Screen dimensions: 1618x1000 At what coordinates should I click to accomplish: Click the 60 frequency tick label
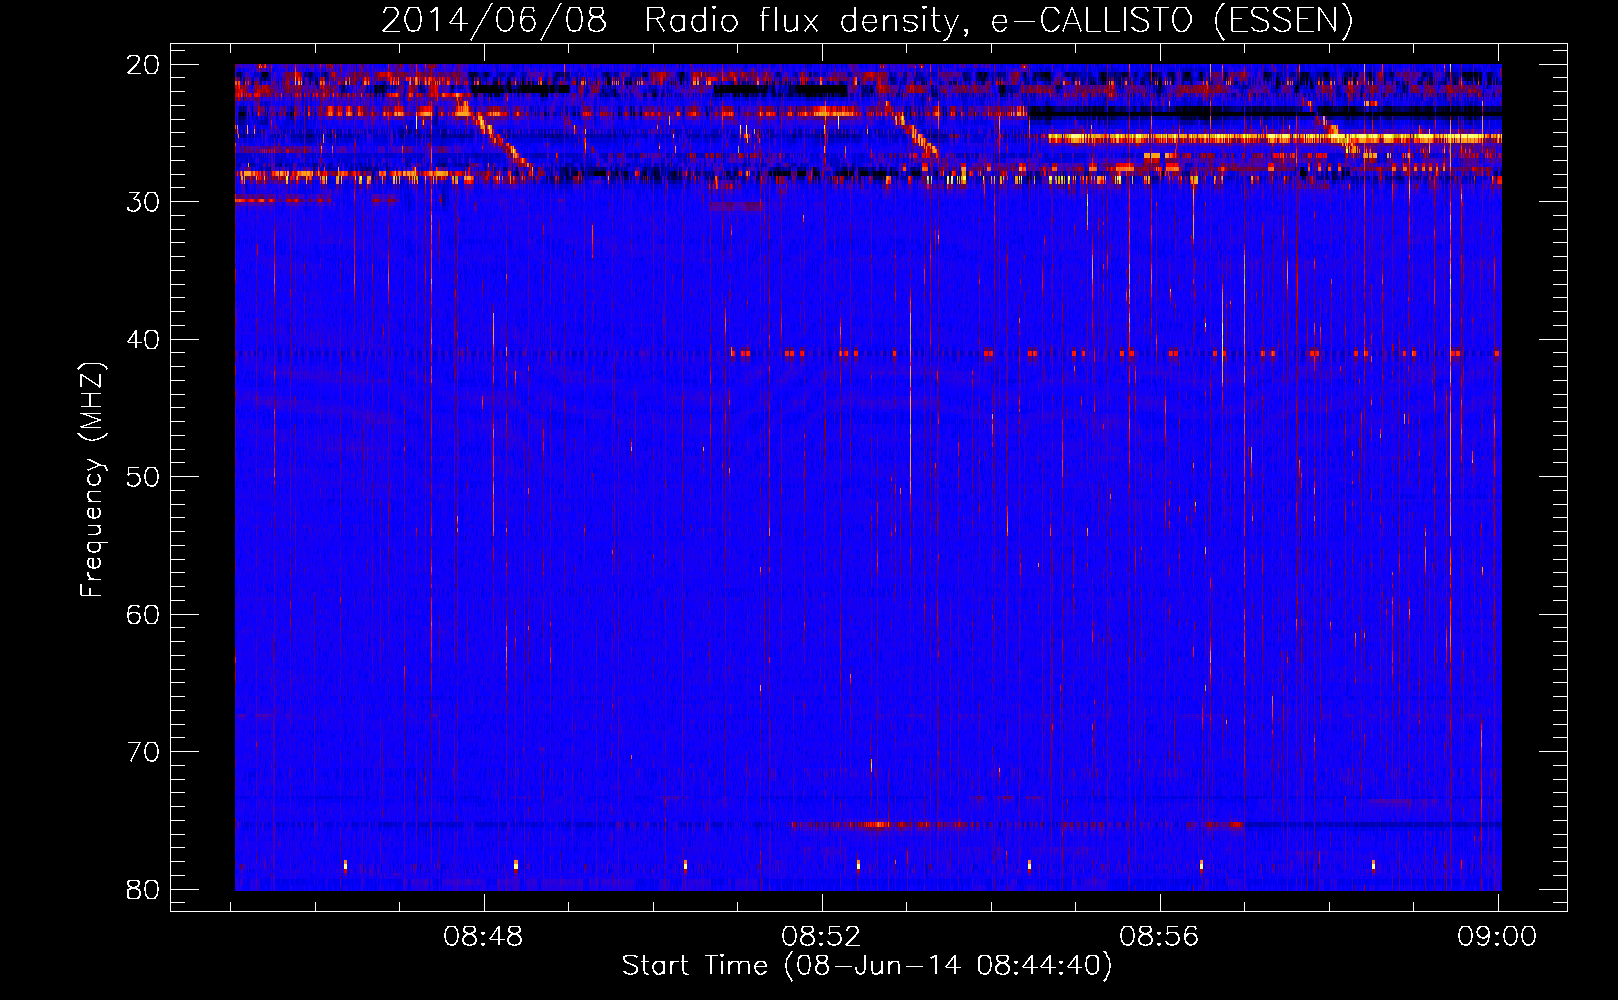click(x=143, y=614)
